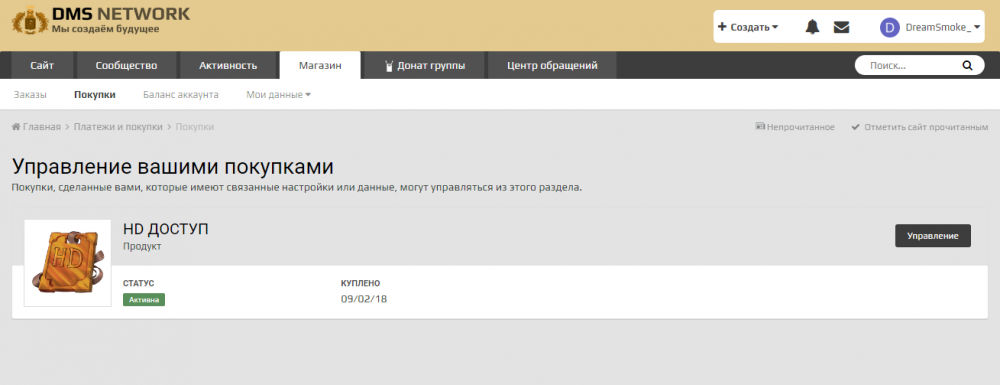The height and width of the screenshot is (385, 1000).
Task: Open the DreamSmoke_ user menu
Action: [x=942, y=27]
